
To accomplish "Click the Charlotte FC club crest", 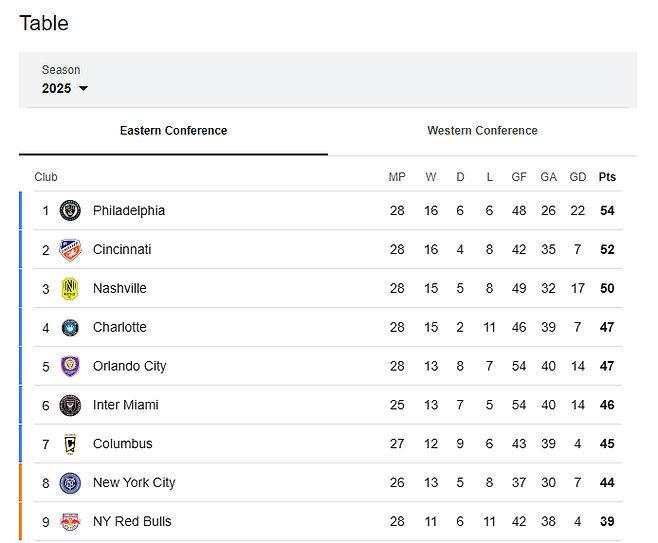I will click(x=69, y=327).
